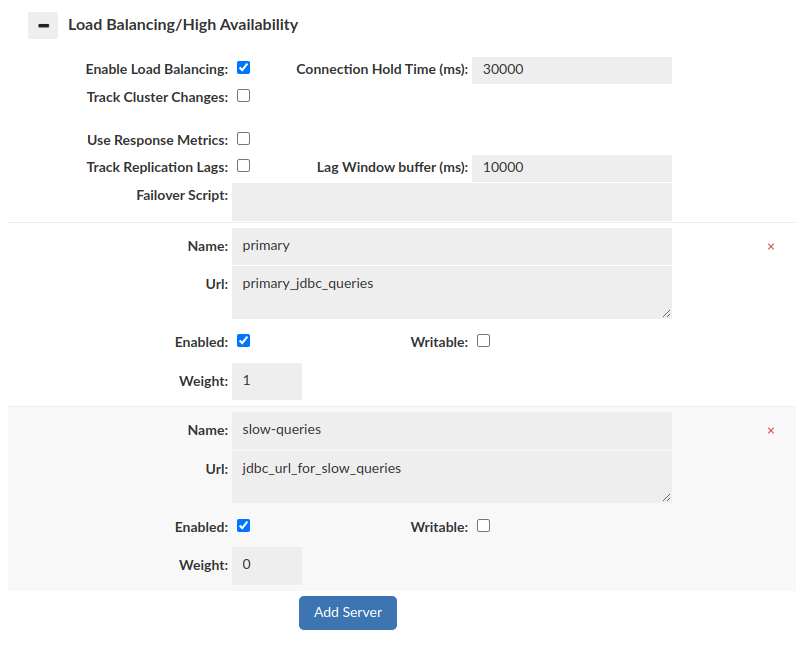Remove the slow-queries server entry
The height and width of the screenshot is (649, 796).
point(770,430)
